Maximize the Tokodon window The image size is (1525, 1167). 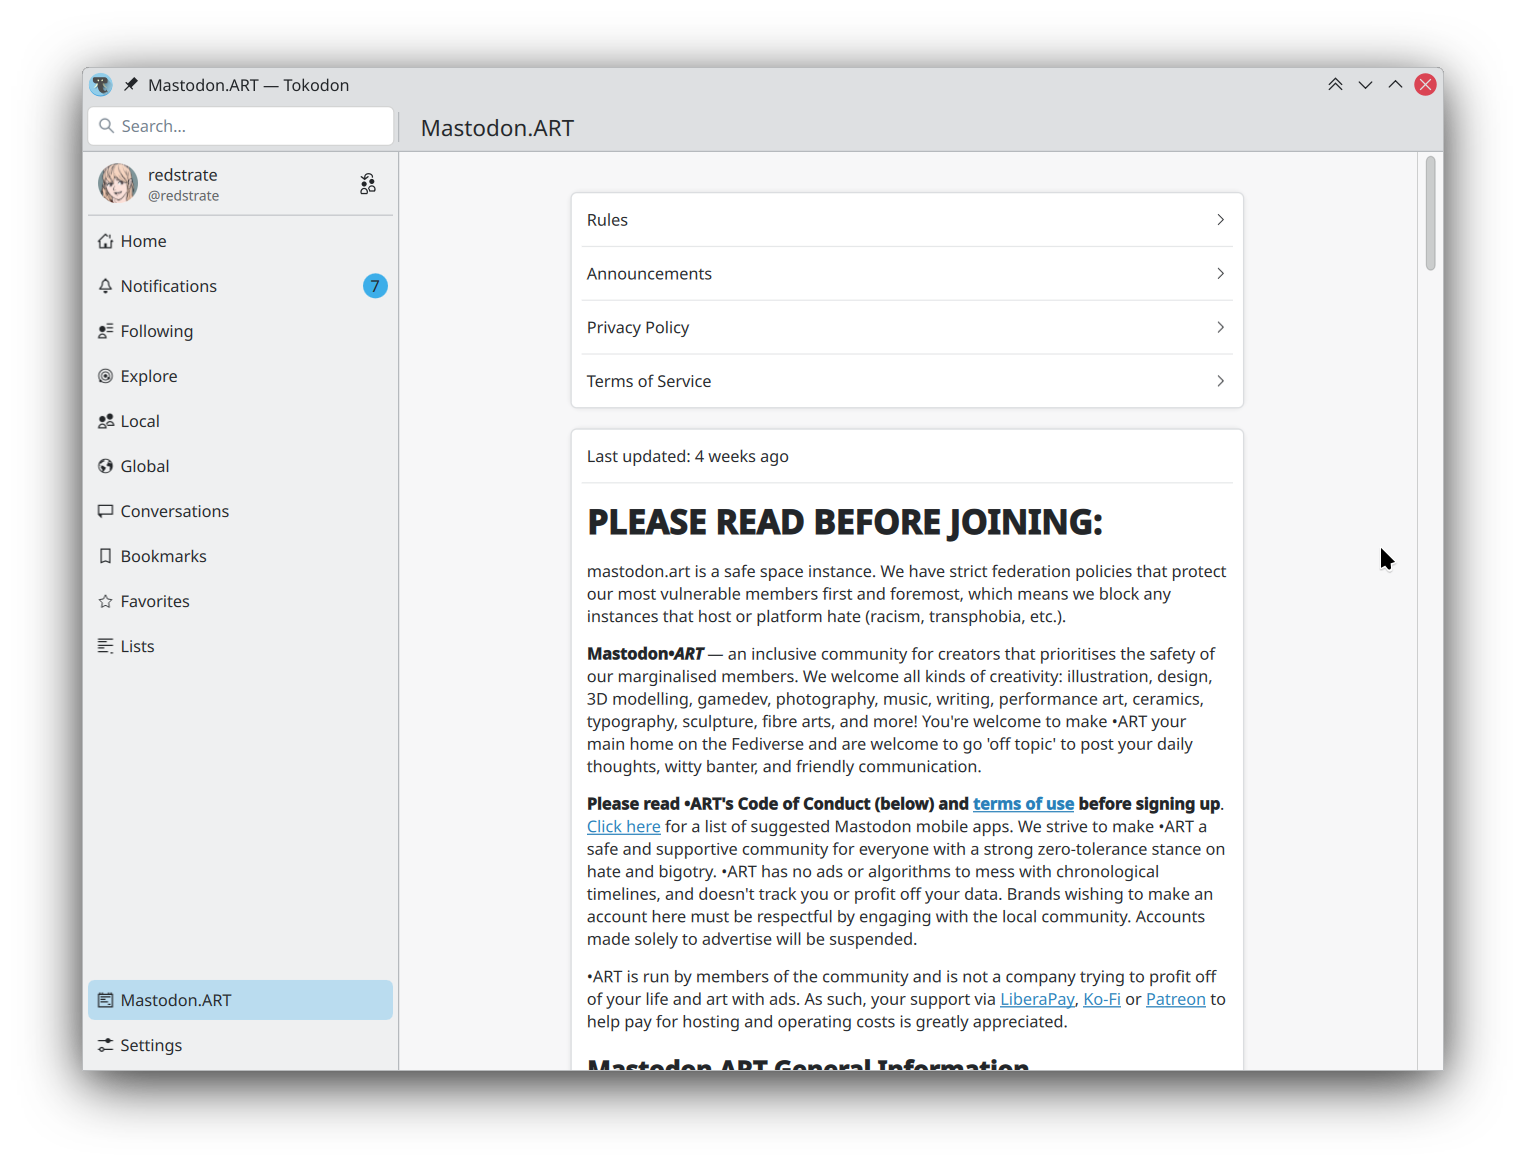click(1395, 85)
